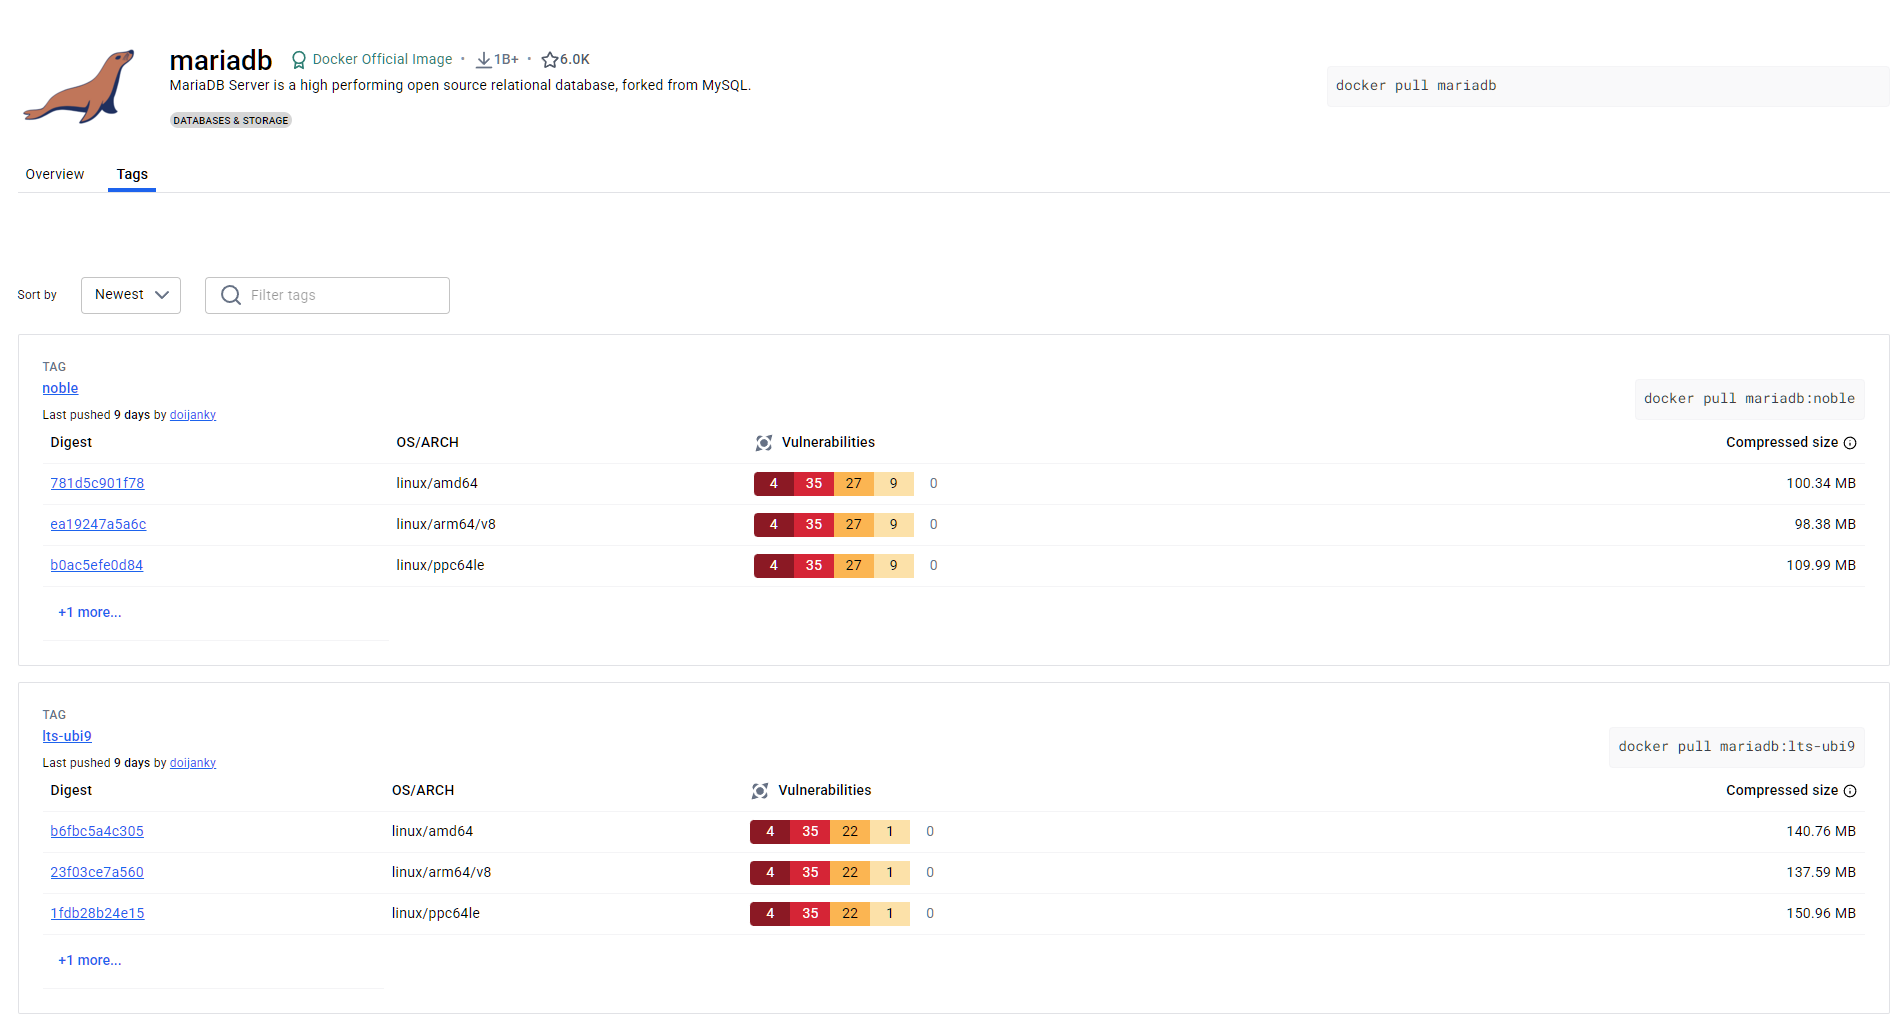
Task: Click linux/ppc64le in lts-ubi9 section
Action: tap(436, 913)
